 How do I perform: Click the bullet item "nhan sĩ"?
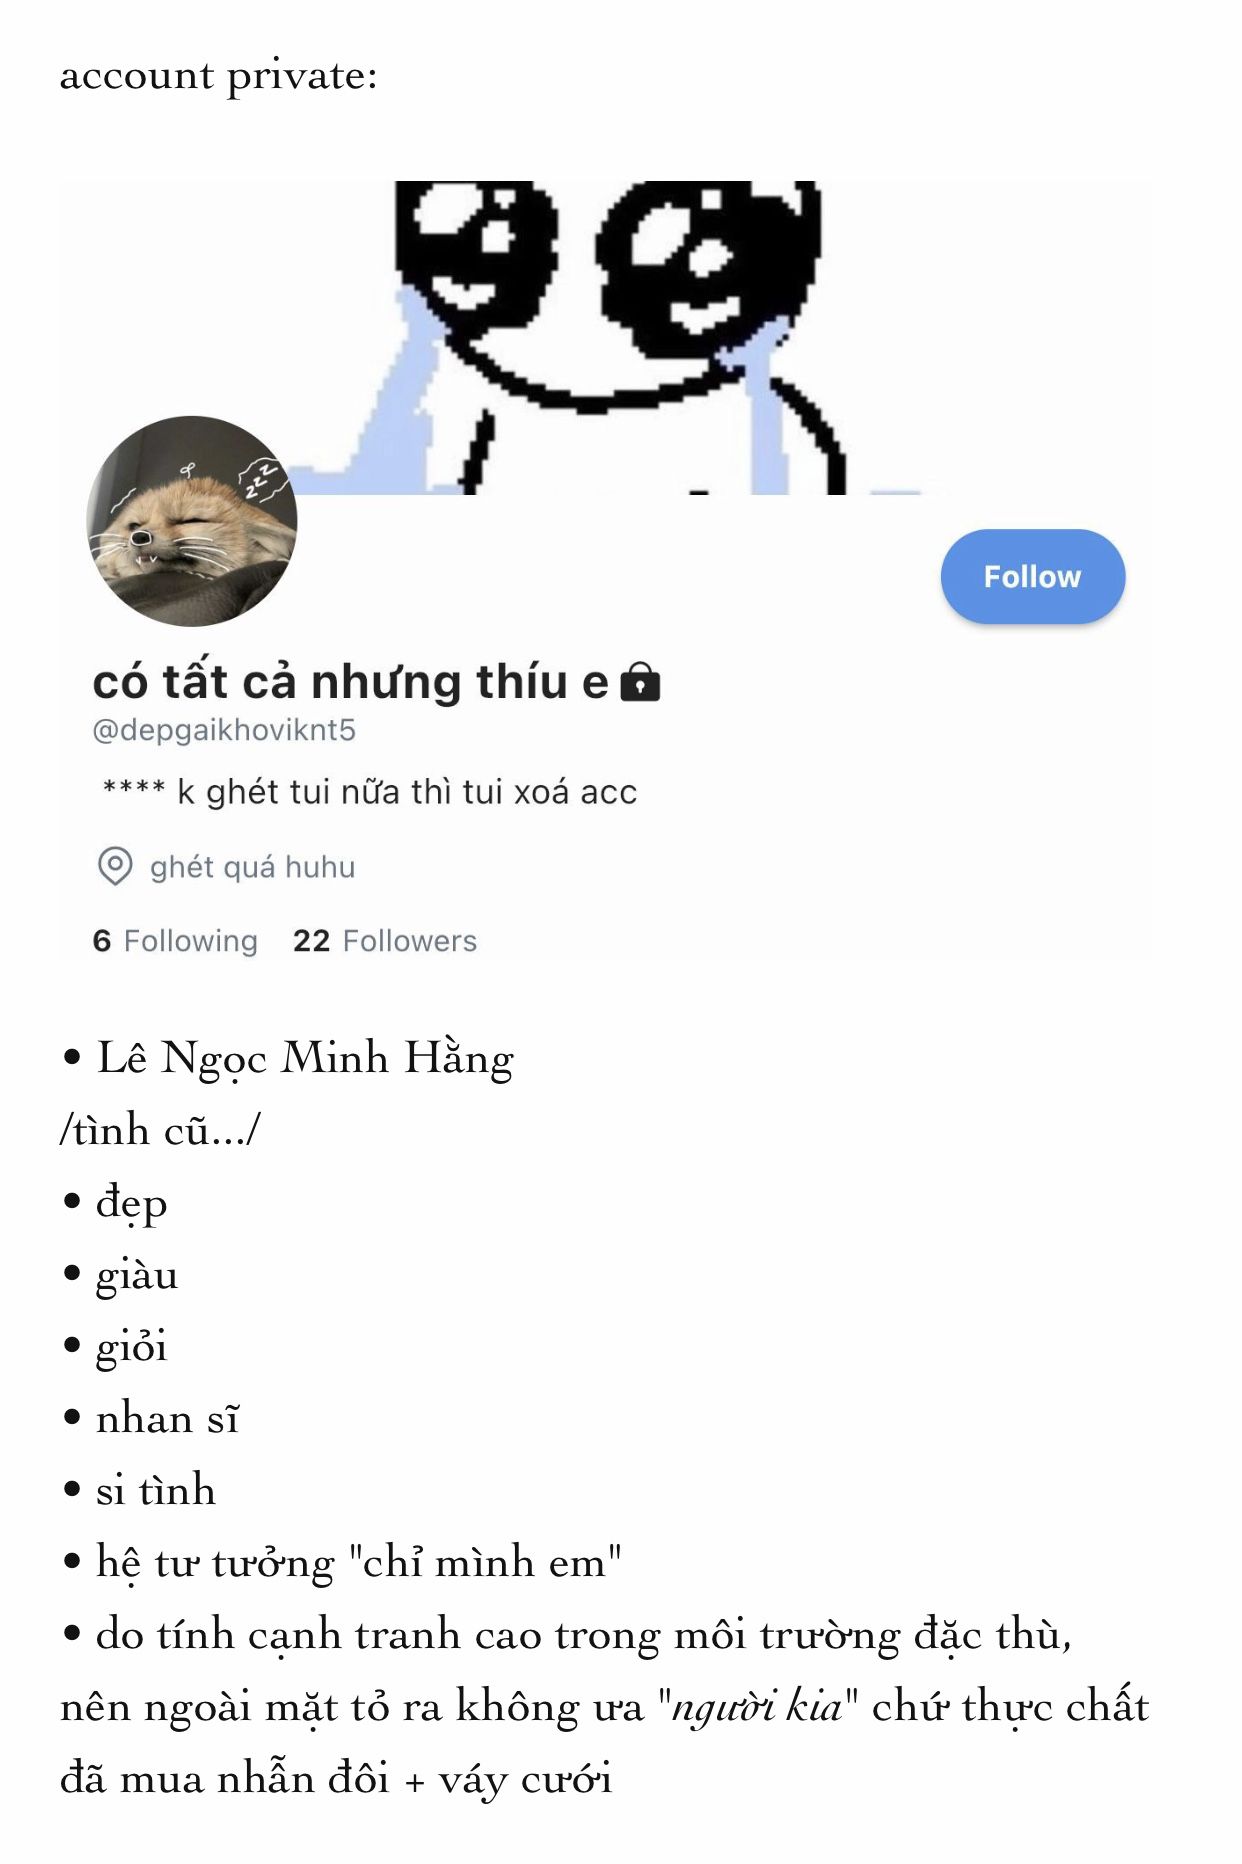(167, 1419)
